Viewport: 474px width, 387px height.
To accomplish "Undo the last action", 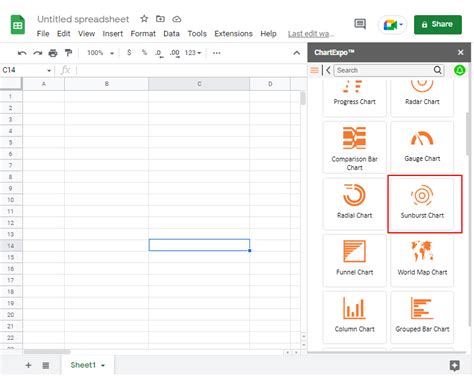I will pyautogui.click(x=22, y=53).
